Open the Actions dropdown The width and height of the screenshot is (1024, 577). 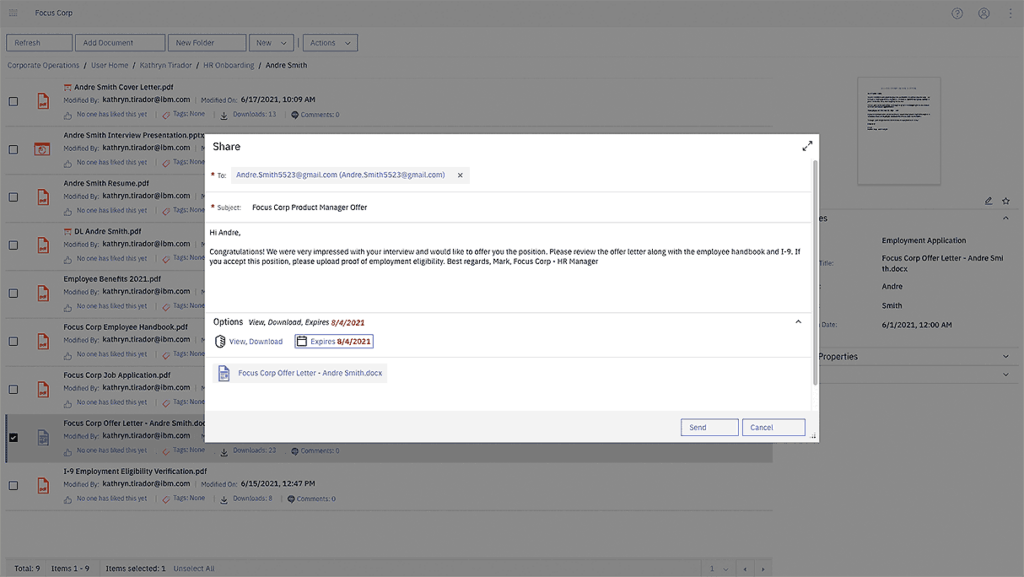pyautogui.click(x=330, y=43)
